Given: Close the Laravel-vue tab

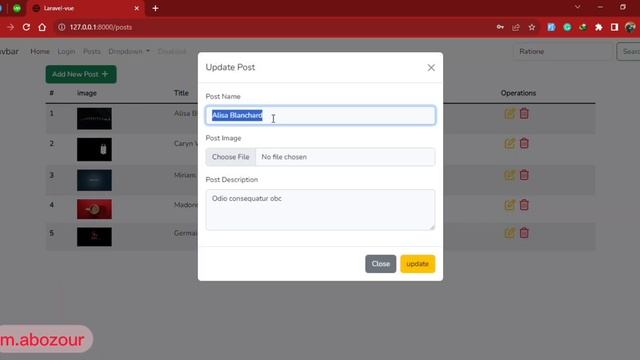Looking at the screenshot, I should [137, 8].
